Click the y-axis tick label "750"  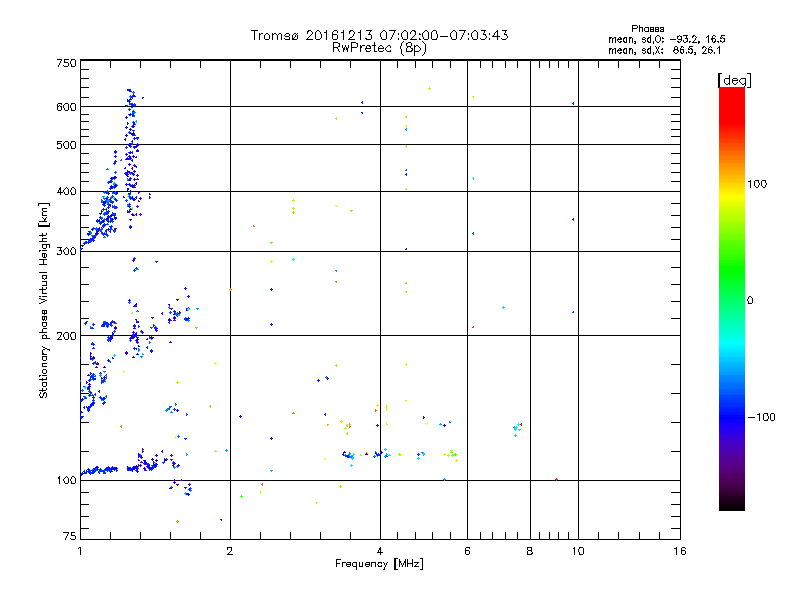point(66,63)
